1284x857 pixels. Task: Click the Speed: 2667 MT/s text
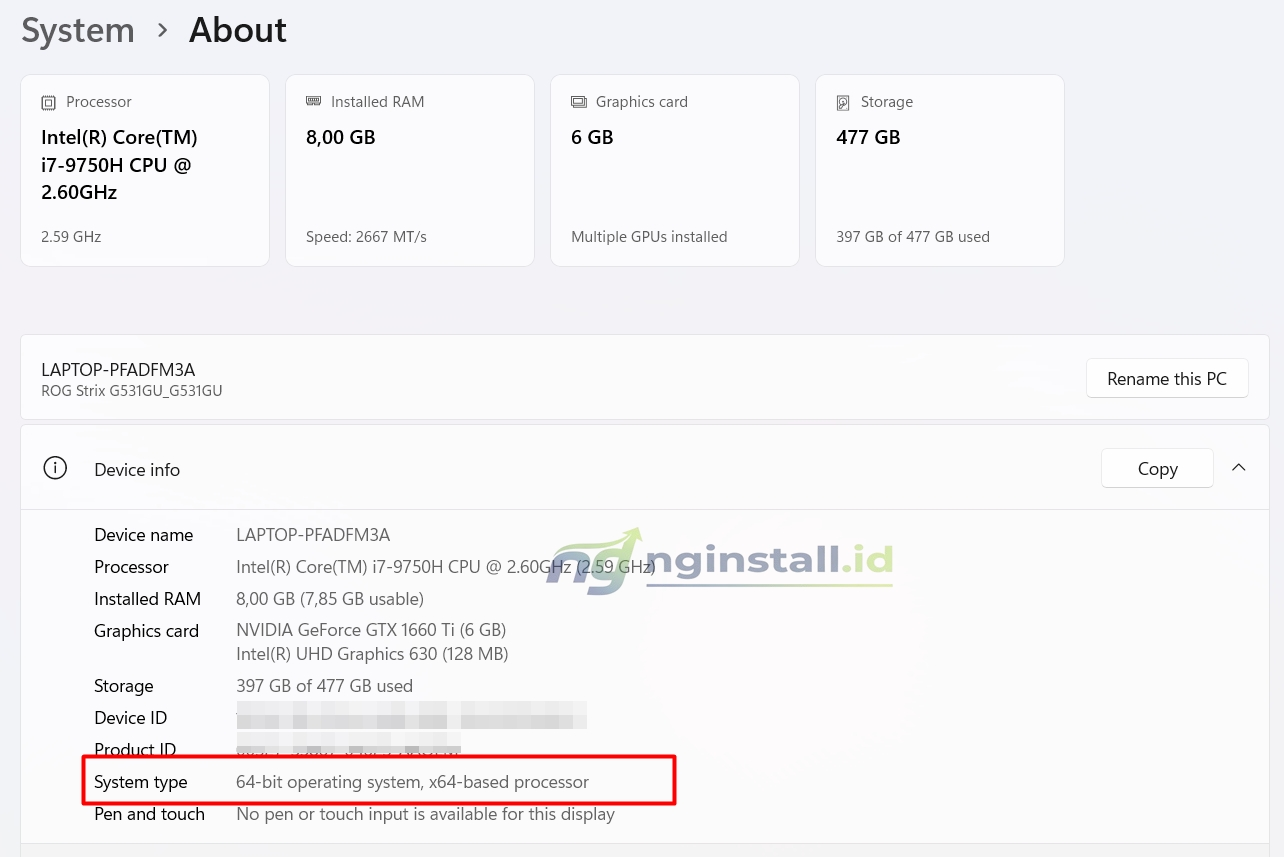point(366,237)
